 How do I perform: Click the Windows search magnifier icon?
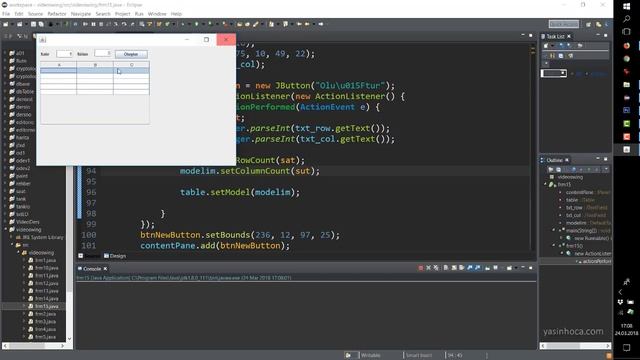[x=627, y=19]
